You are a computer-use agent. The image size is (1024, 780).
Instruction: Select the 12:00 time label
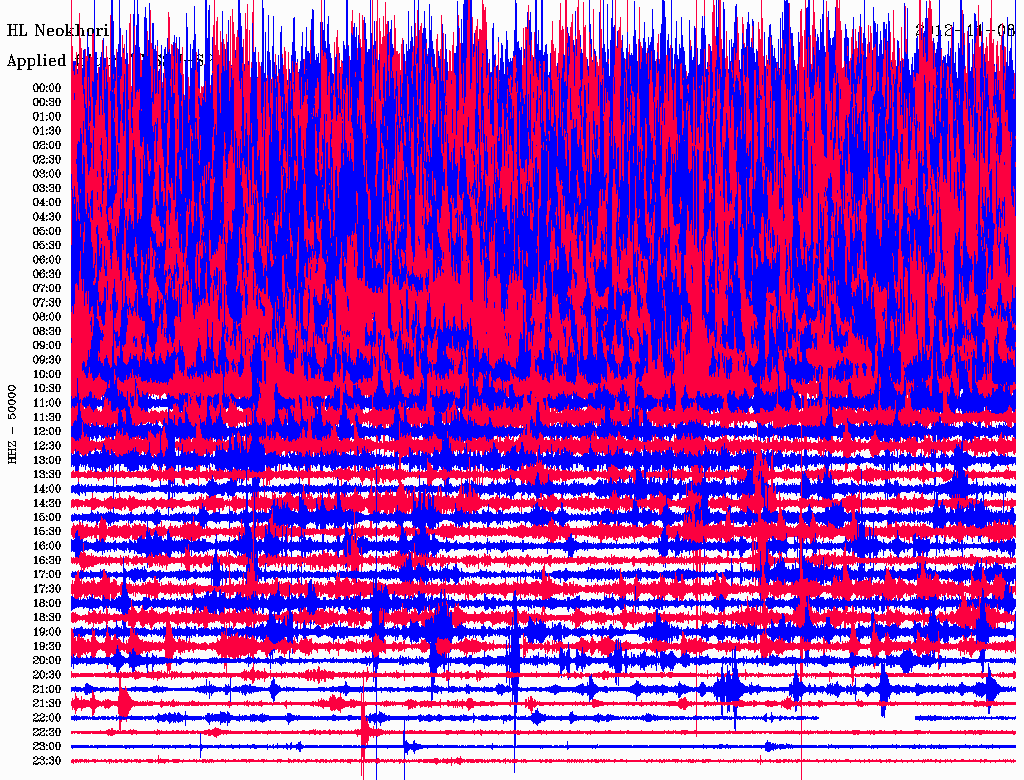pyautogui.click(x=47, y=431)
